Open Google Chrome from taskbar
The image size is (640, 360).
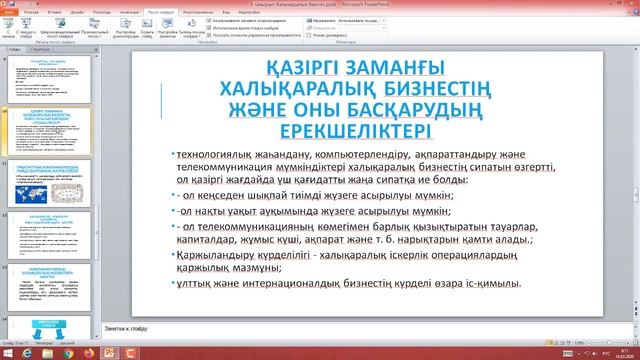point(68,353)
